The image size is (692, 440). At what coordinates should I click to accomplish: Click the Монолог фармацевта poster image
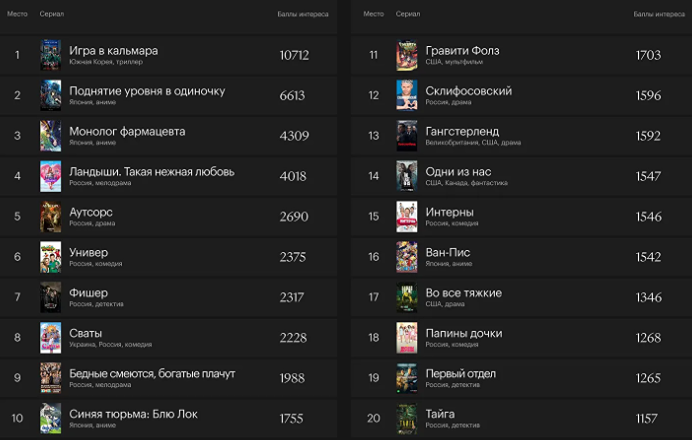[51, 135]
